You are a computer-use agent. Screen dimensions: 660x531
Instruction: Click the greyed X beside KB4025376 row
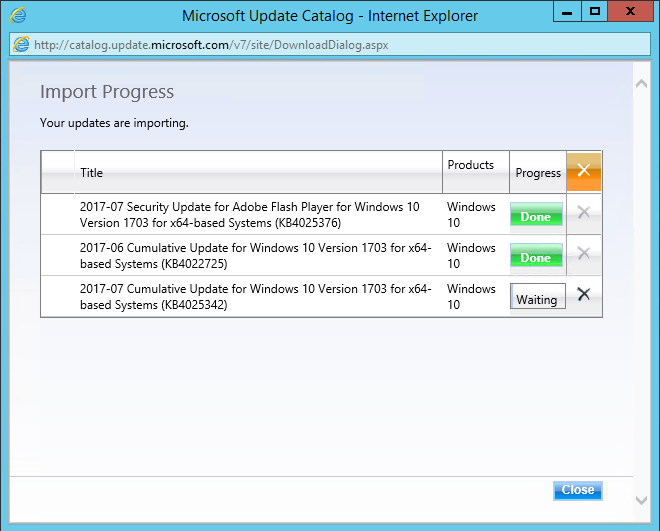pos(584,213)
